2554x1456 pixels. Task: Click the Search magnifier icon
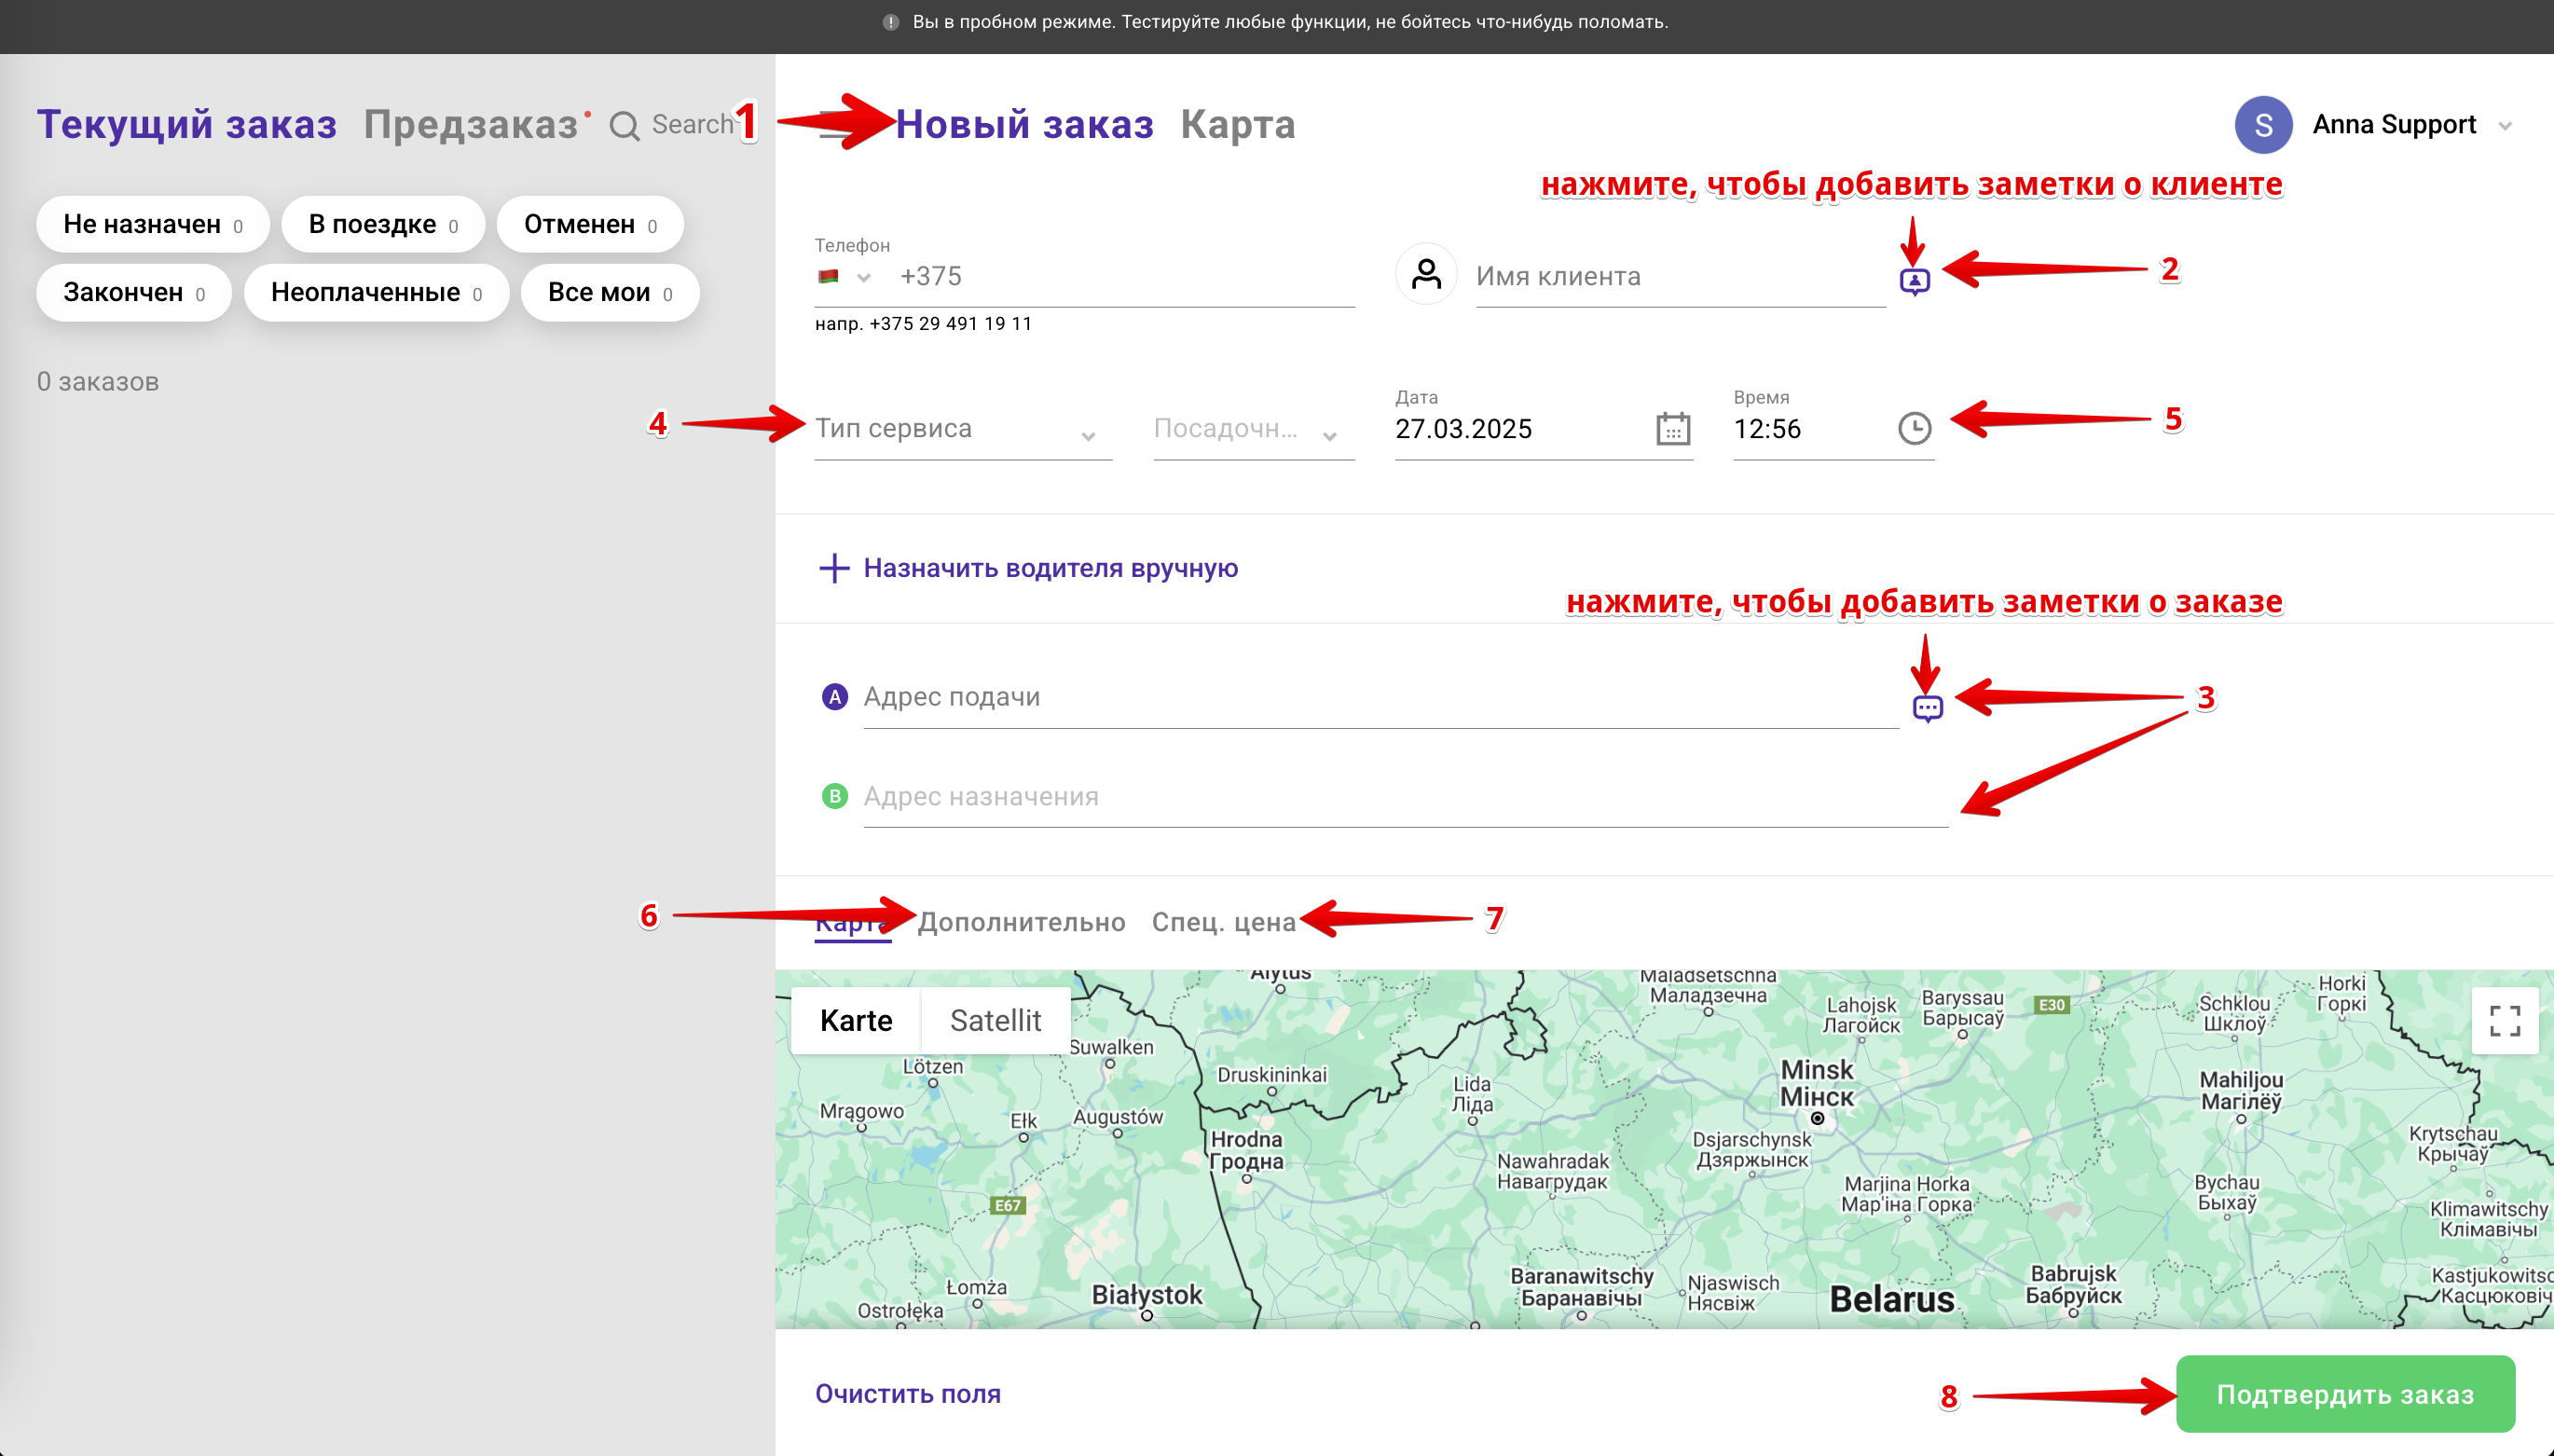[625, 126]
